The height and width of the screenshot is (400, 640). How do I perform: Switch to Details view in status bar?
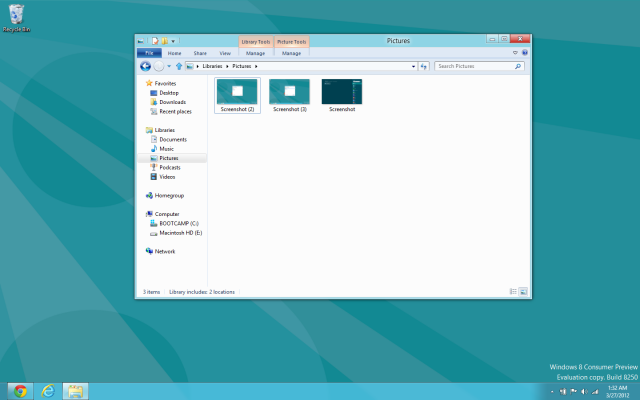(x=513, y=291)
